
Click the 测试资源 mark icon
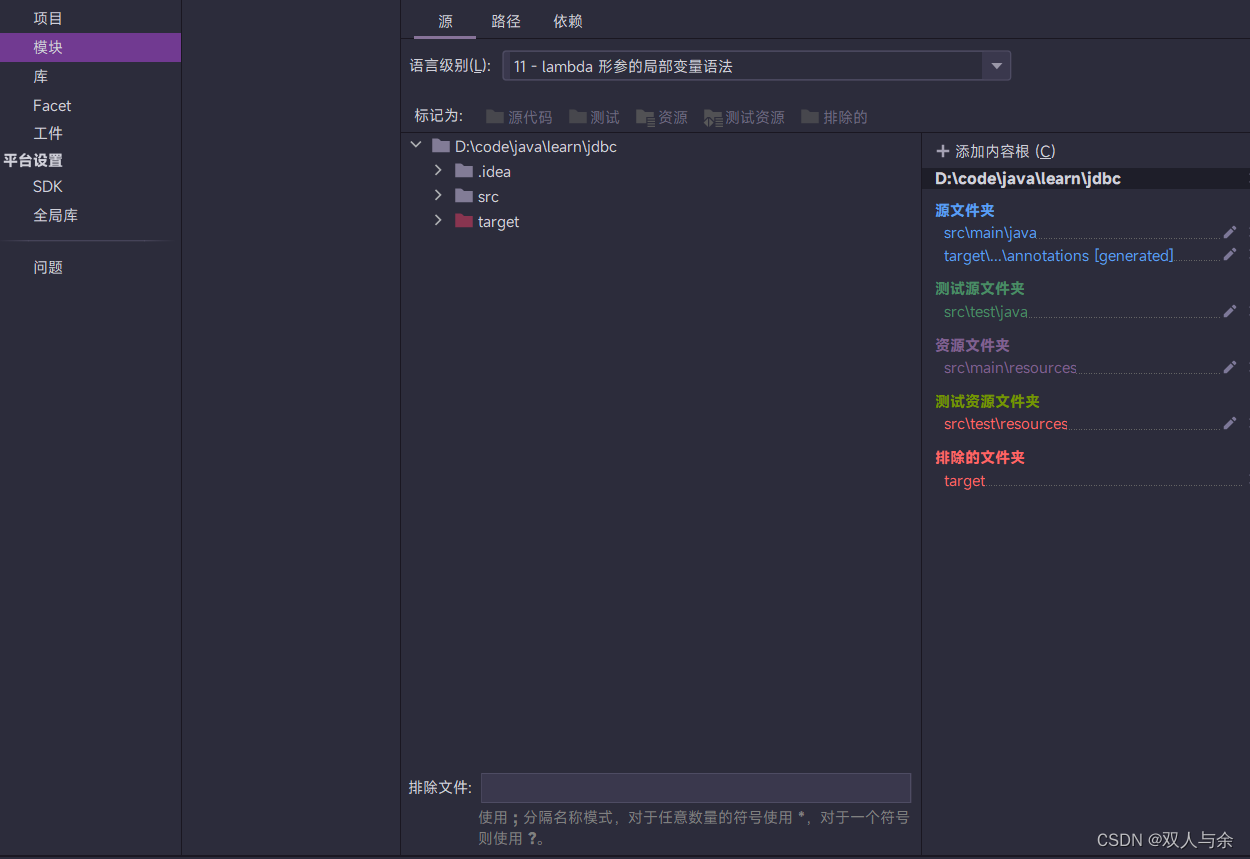[x=713, y=116]
